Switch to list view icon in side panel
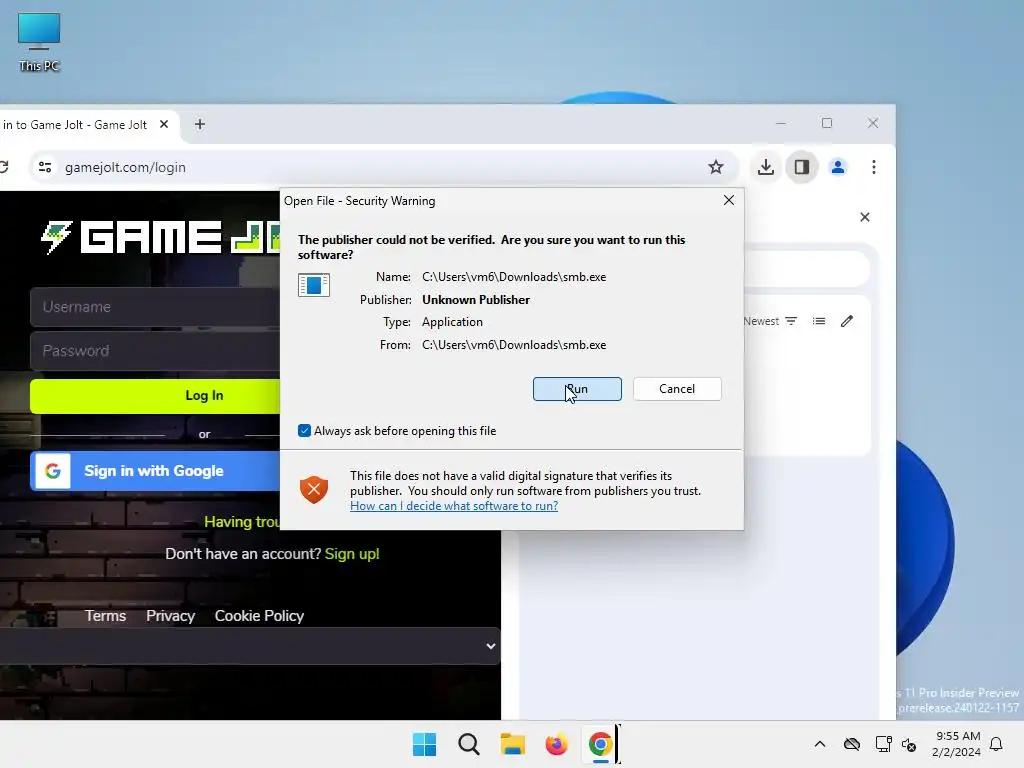 (x=819, y=321)
